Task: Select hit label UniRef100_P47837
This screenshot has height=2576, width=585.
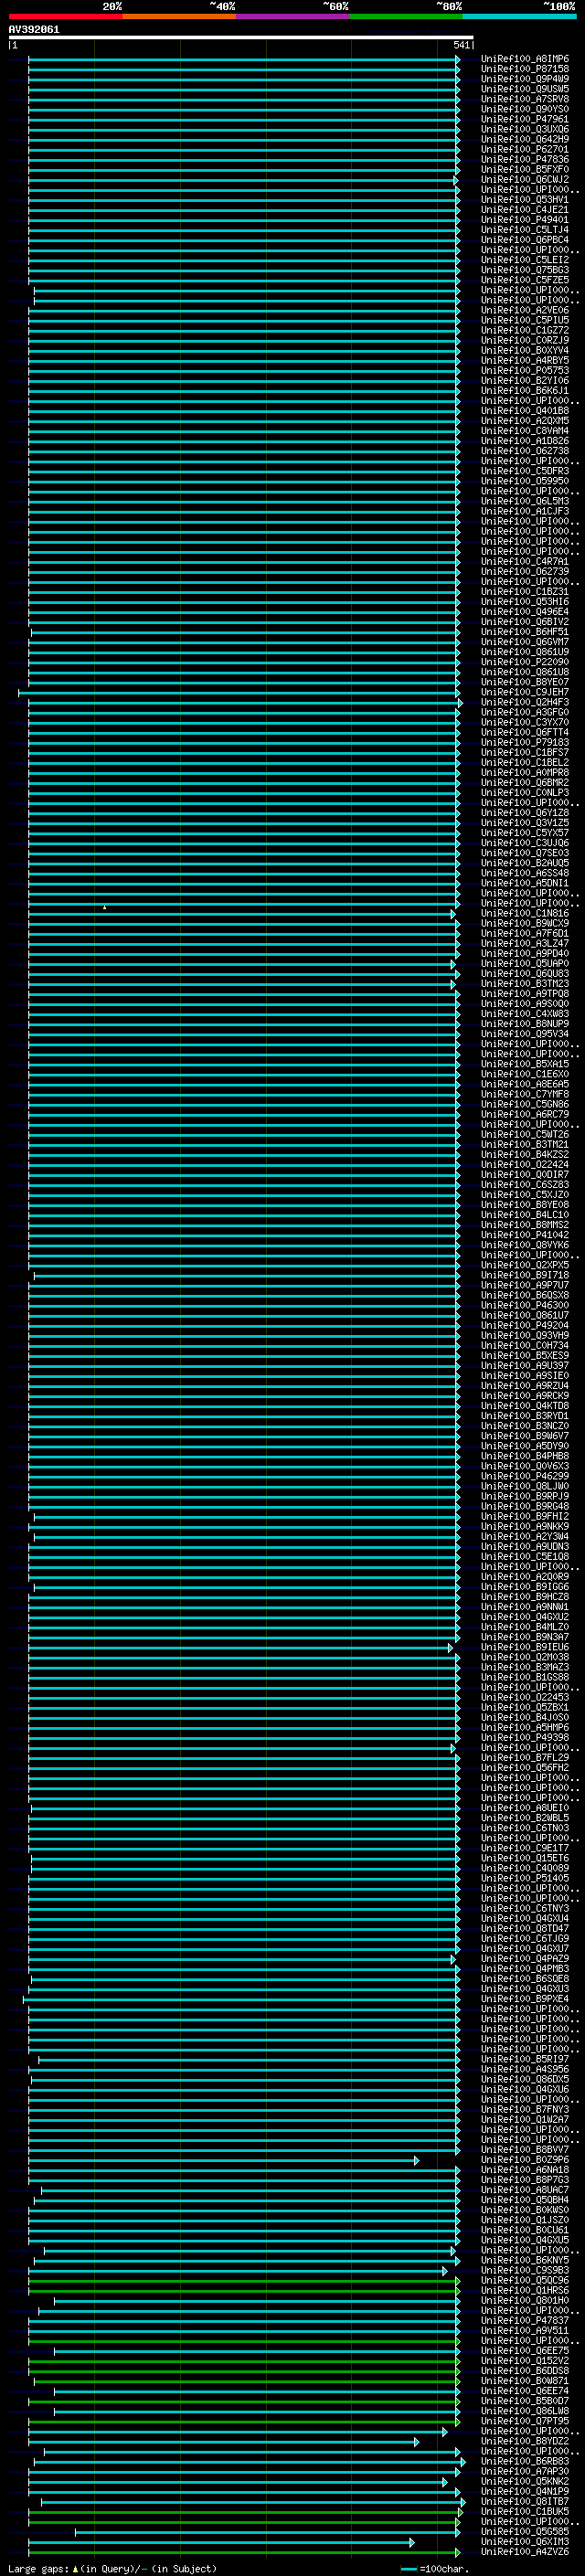Action: pyautogui.click(x=525, y=2321)
